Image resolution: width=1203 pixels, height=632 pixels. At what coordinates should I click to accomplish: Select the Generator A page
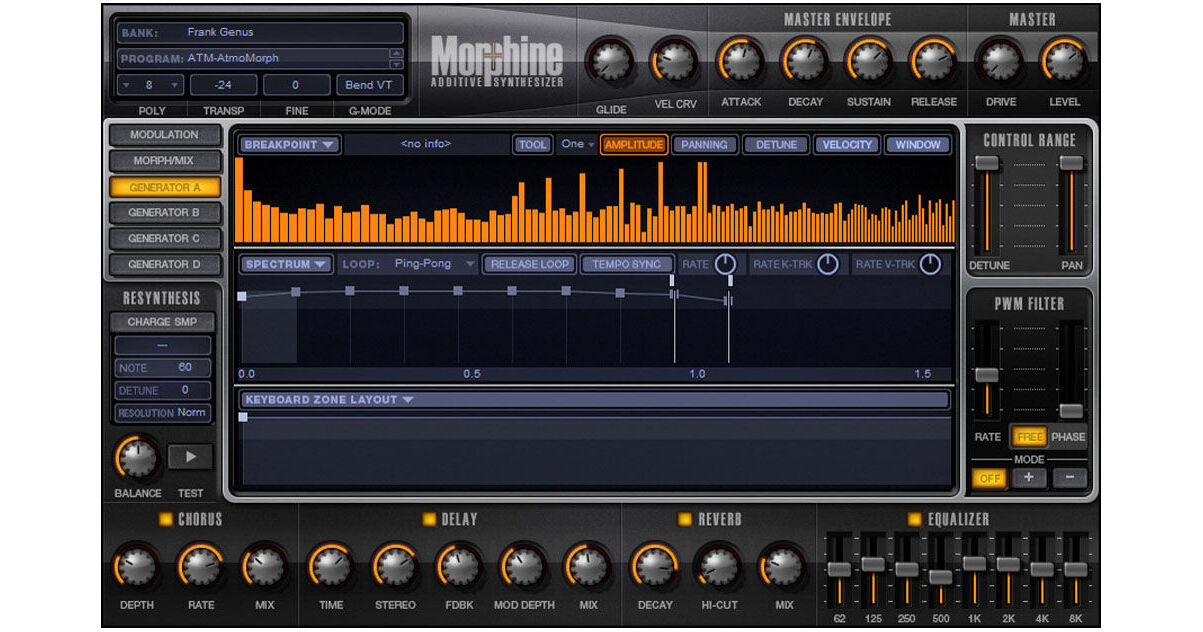click(164, 187)
